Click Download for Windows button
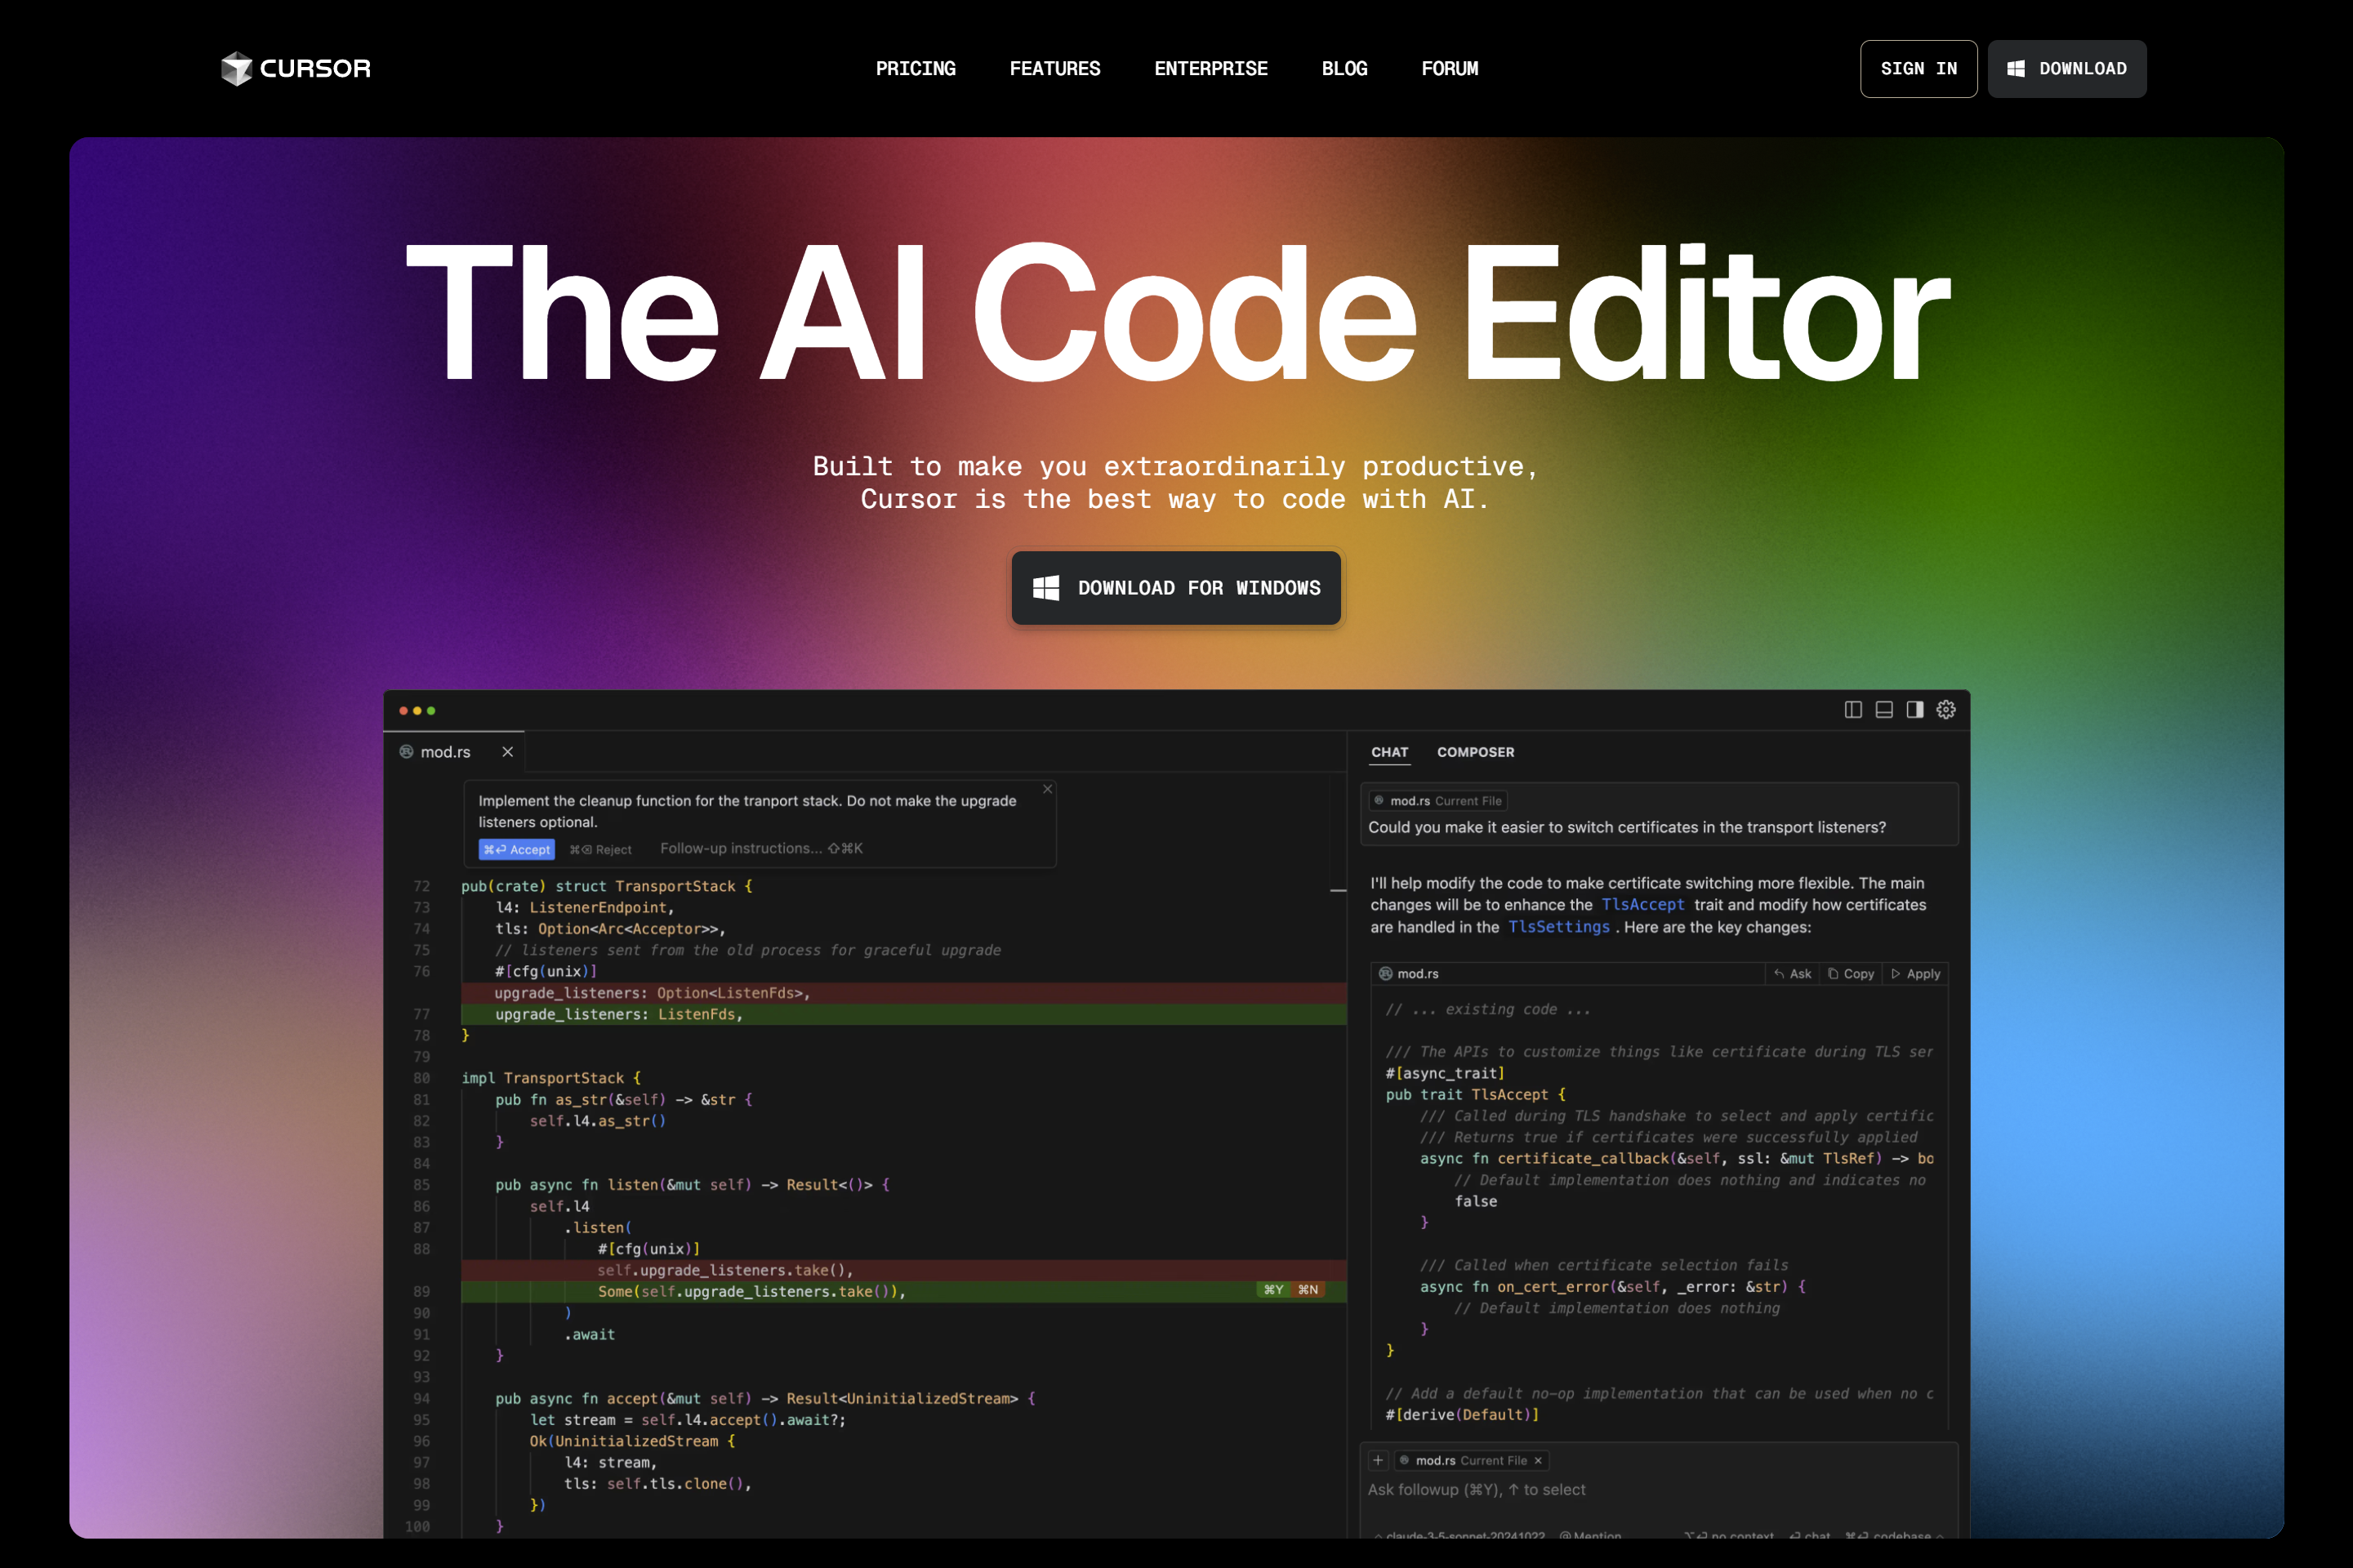Viewport: 2353px width, 1568px height. [x=1176, y=588]
